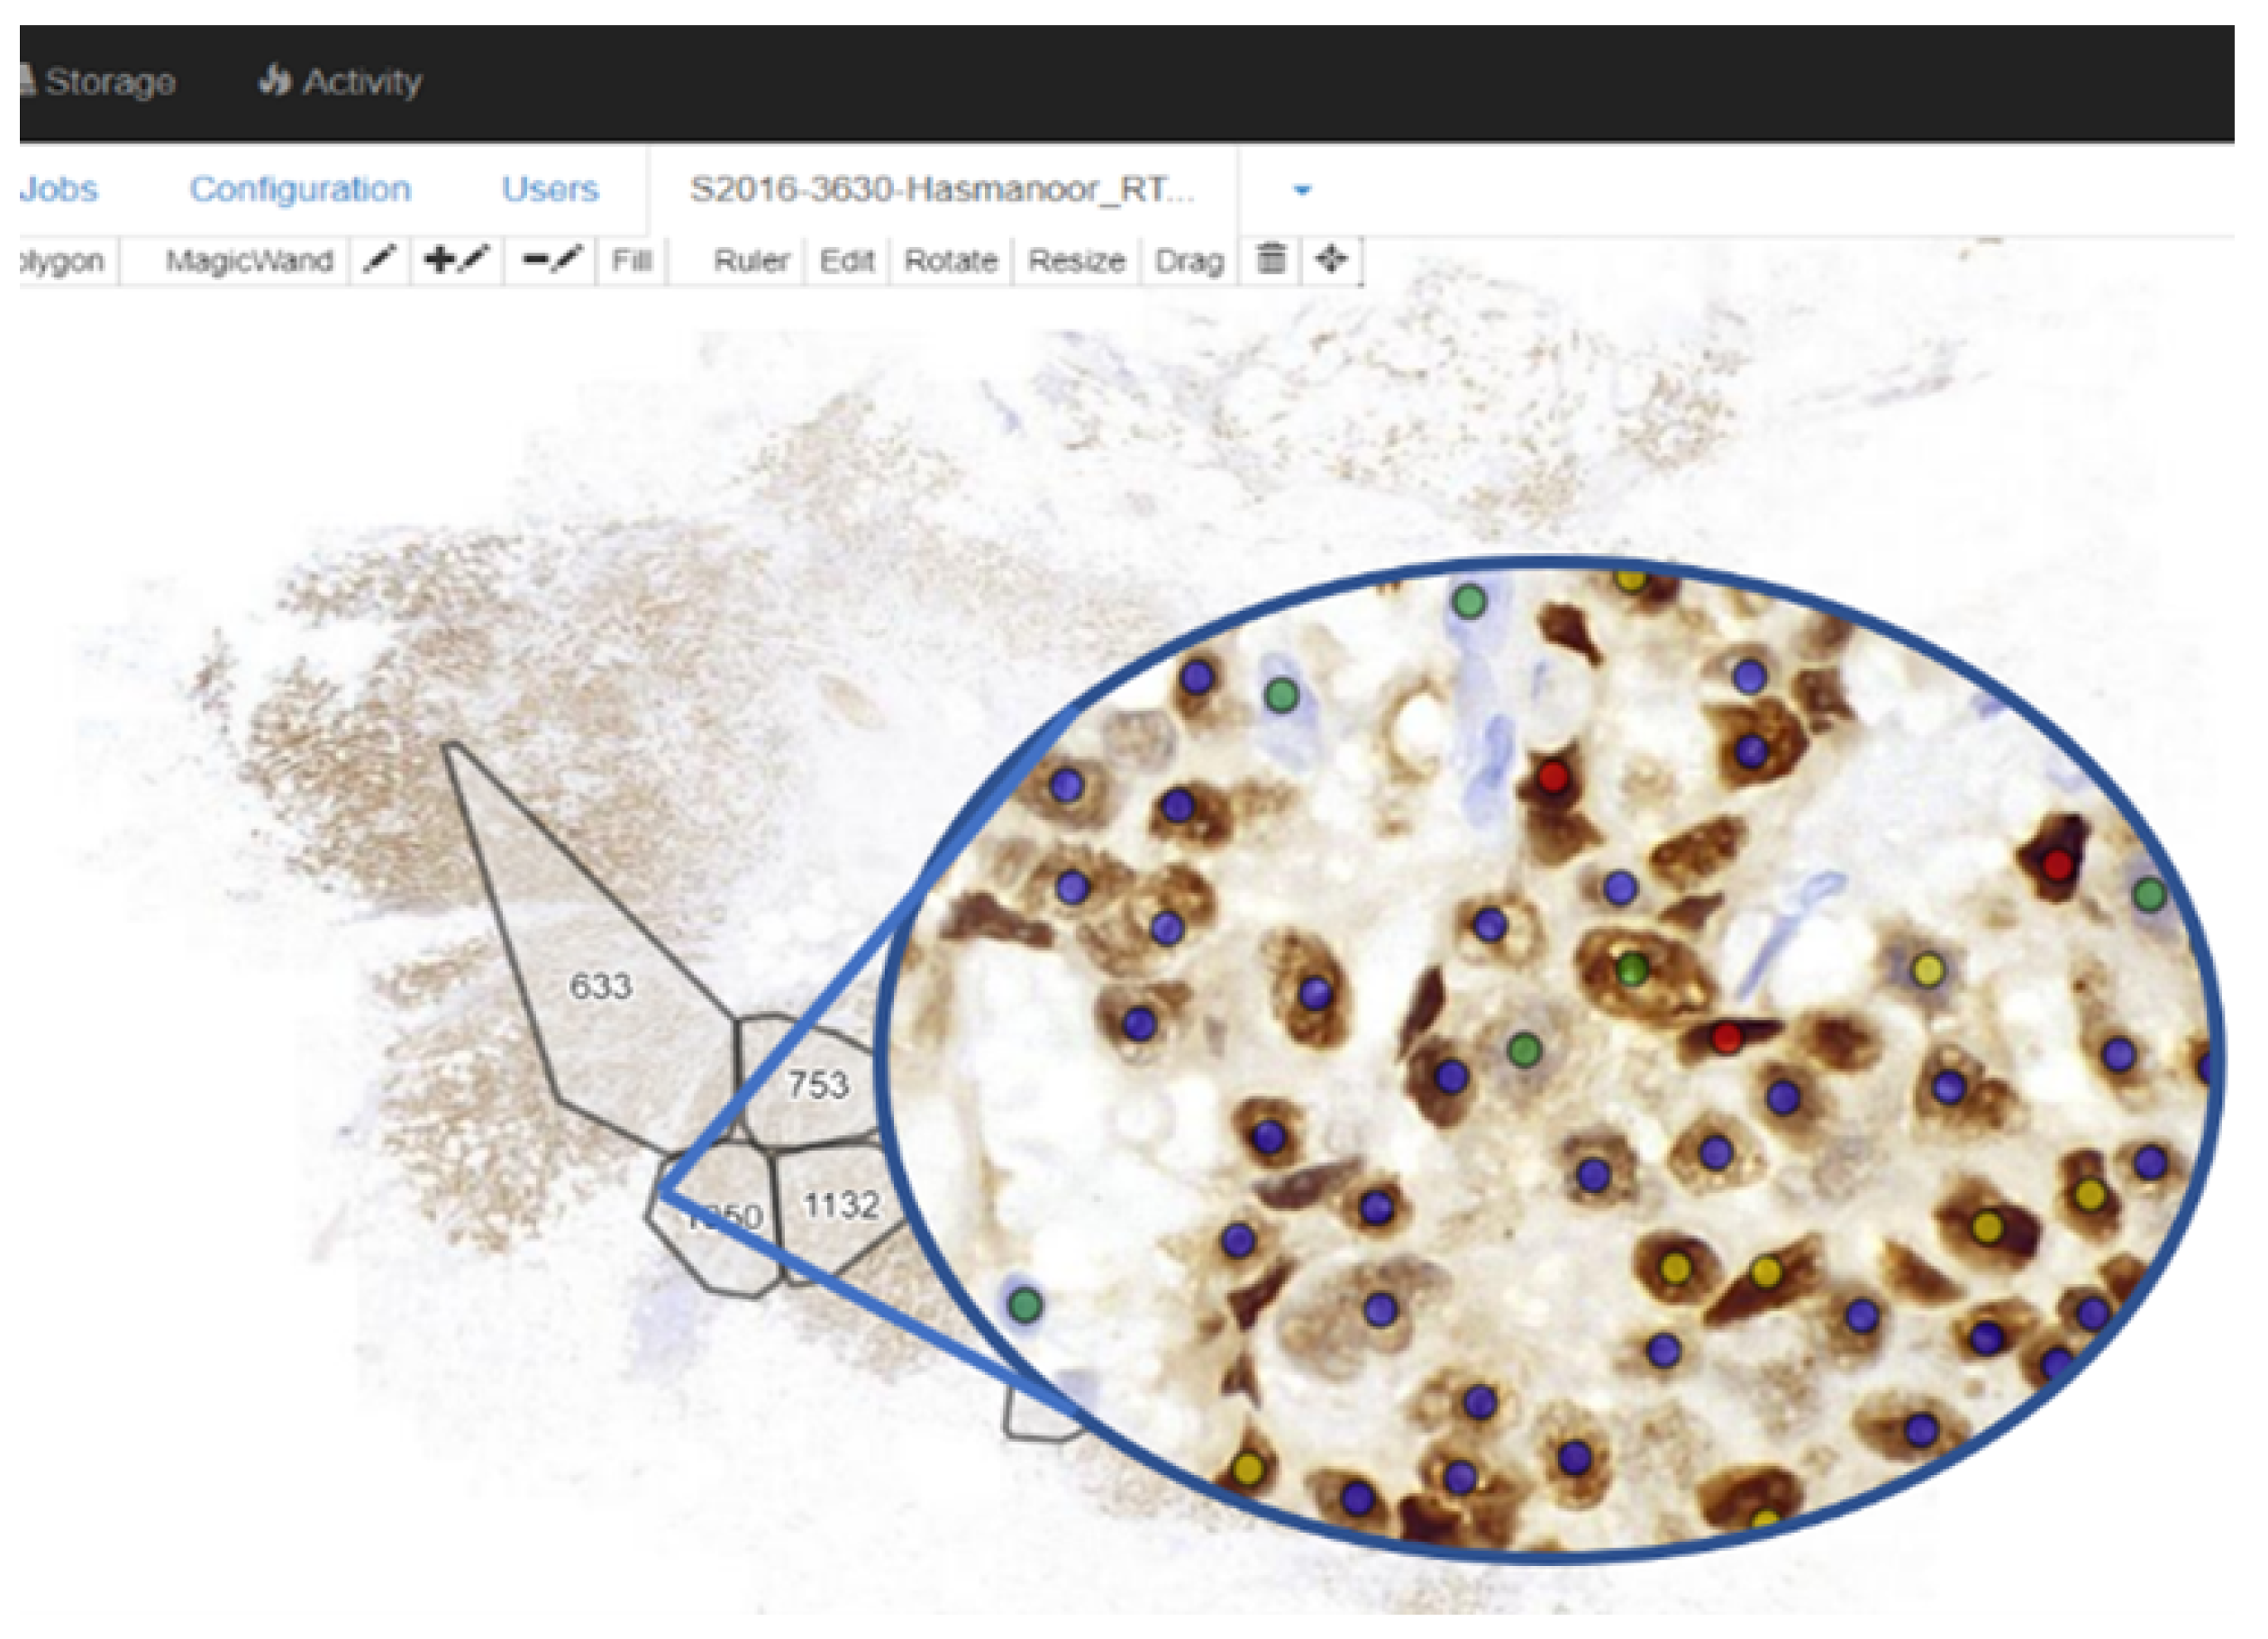
Task: Enable Edit mode for annotations
Action: point(846,261)
